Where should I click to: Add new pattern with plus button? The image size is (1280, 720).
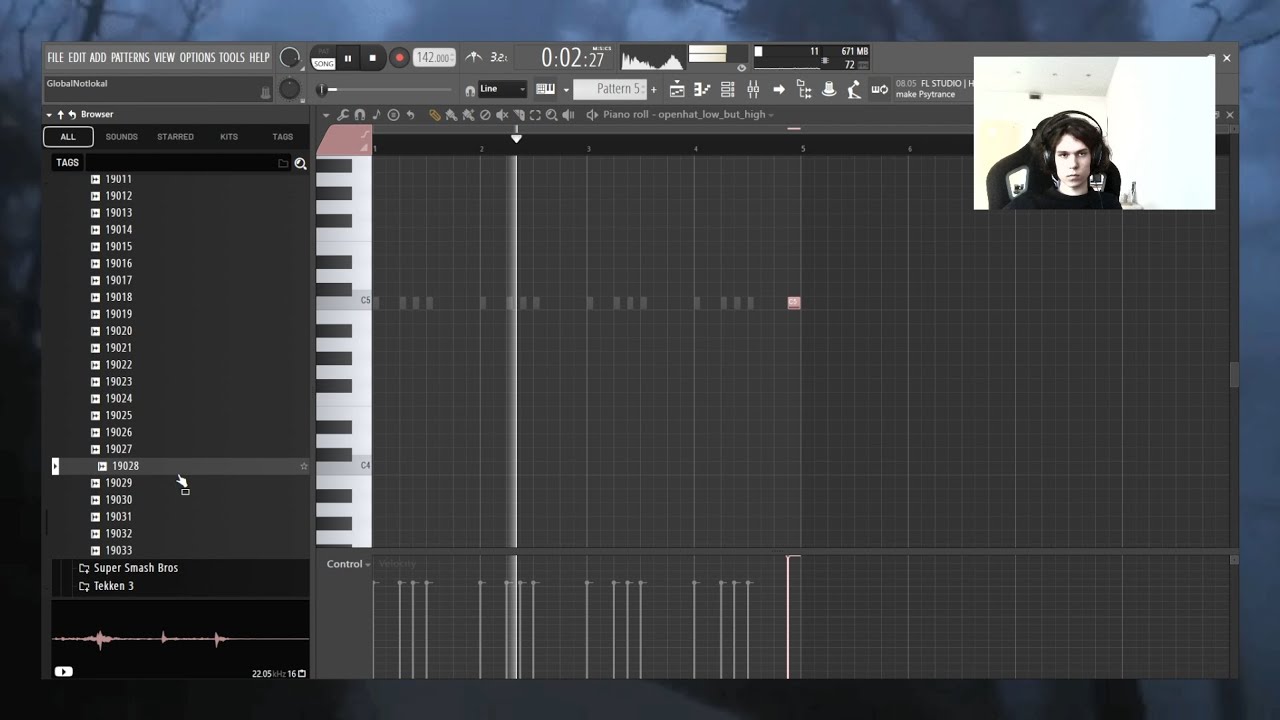coord(653,90)
